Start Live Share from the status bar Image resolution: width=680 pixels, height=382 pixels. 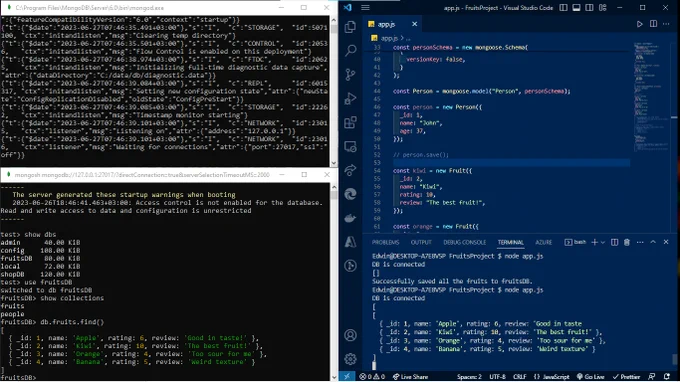(410, 376)
